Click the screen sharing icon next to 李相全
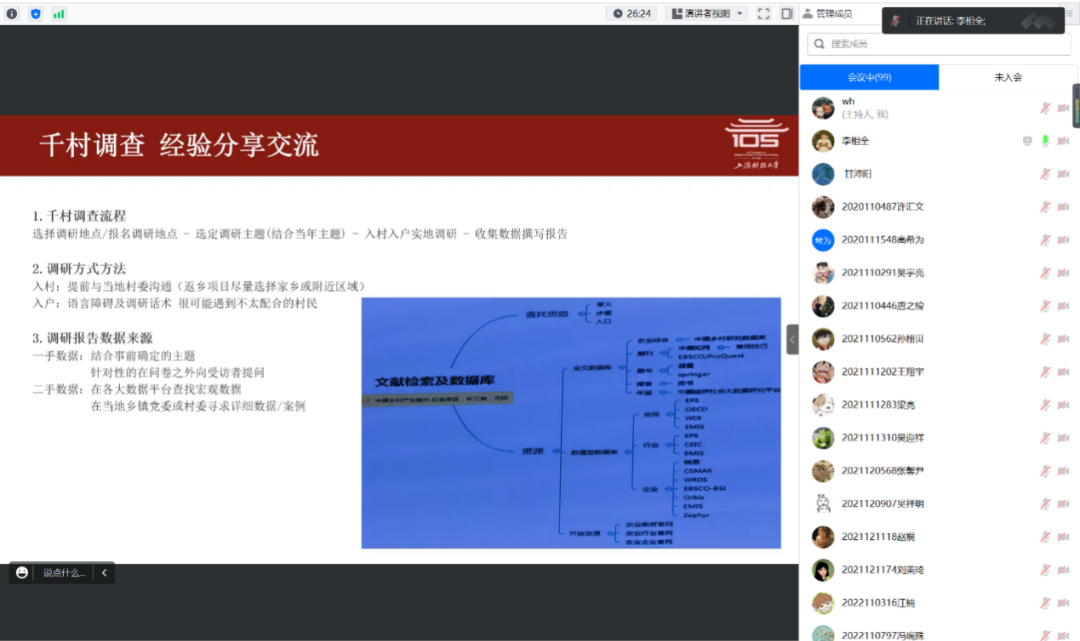 (1028, 140)
